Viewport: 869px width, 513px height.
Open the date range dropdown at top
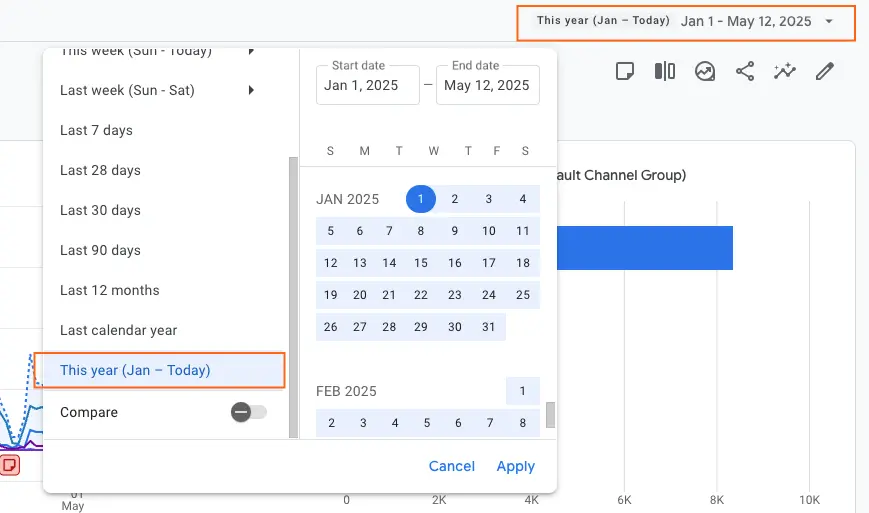(686, 22)
